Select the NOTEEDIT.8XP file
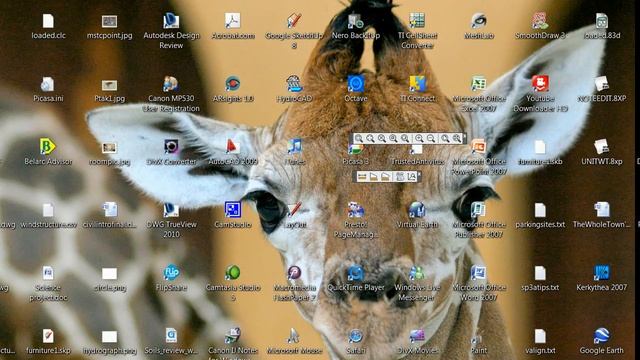 coord(602,84)
